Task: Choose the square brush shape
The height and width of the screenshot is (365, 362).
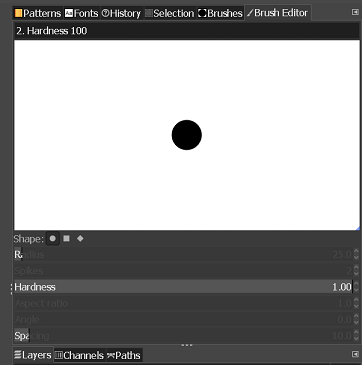Action: point(66,239)
